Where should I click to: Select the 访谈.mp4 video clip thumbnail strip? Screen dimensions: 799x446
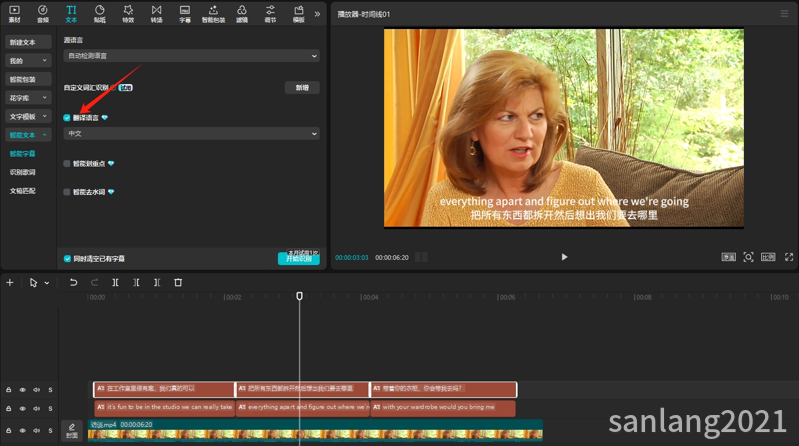point(315,434)
